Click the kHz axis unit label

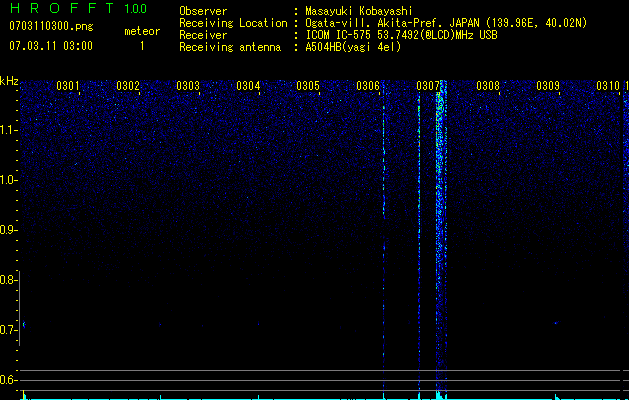(9, 81)
